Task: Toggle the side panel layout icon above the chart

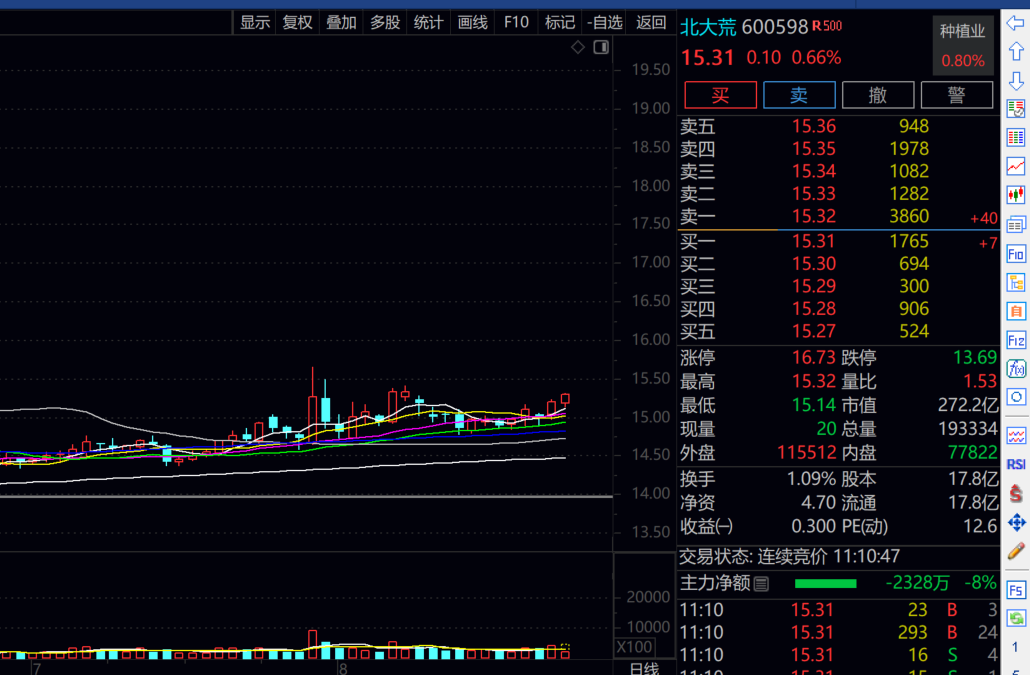Action: (x=601, y=47)
